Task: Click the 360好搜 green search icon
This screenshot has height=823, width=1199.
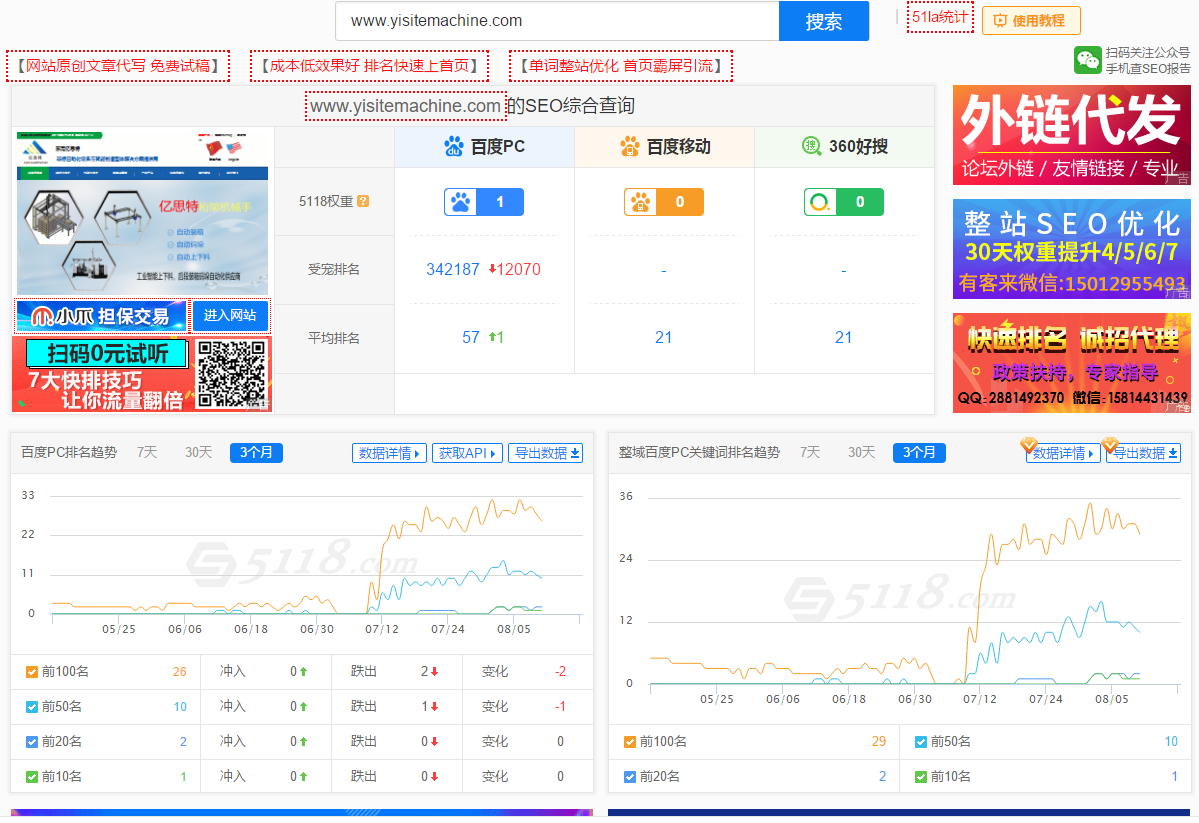Action: tap(811, 145)
